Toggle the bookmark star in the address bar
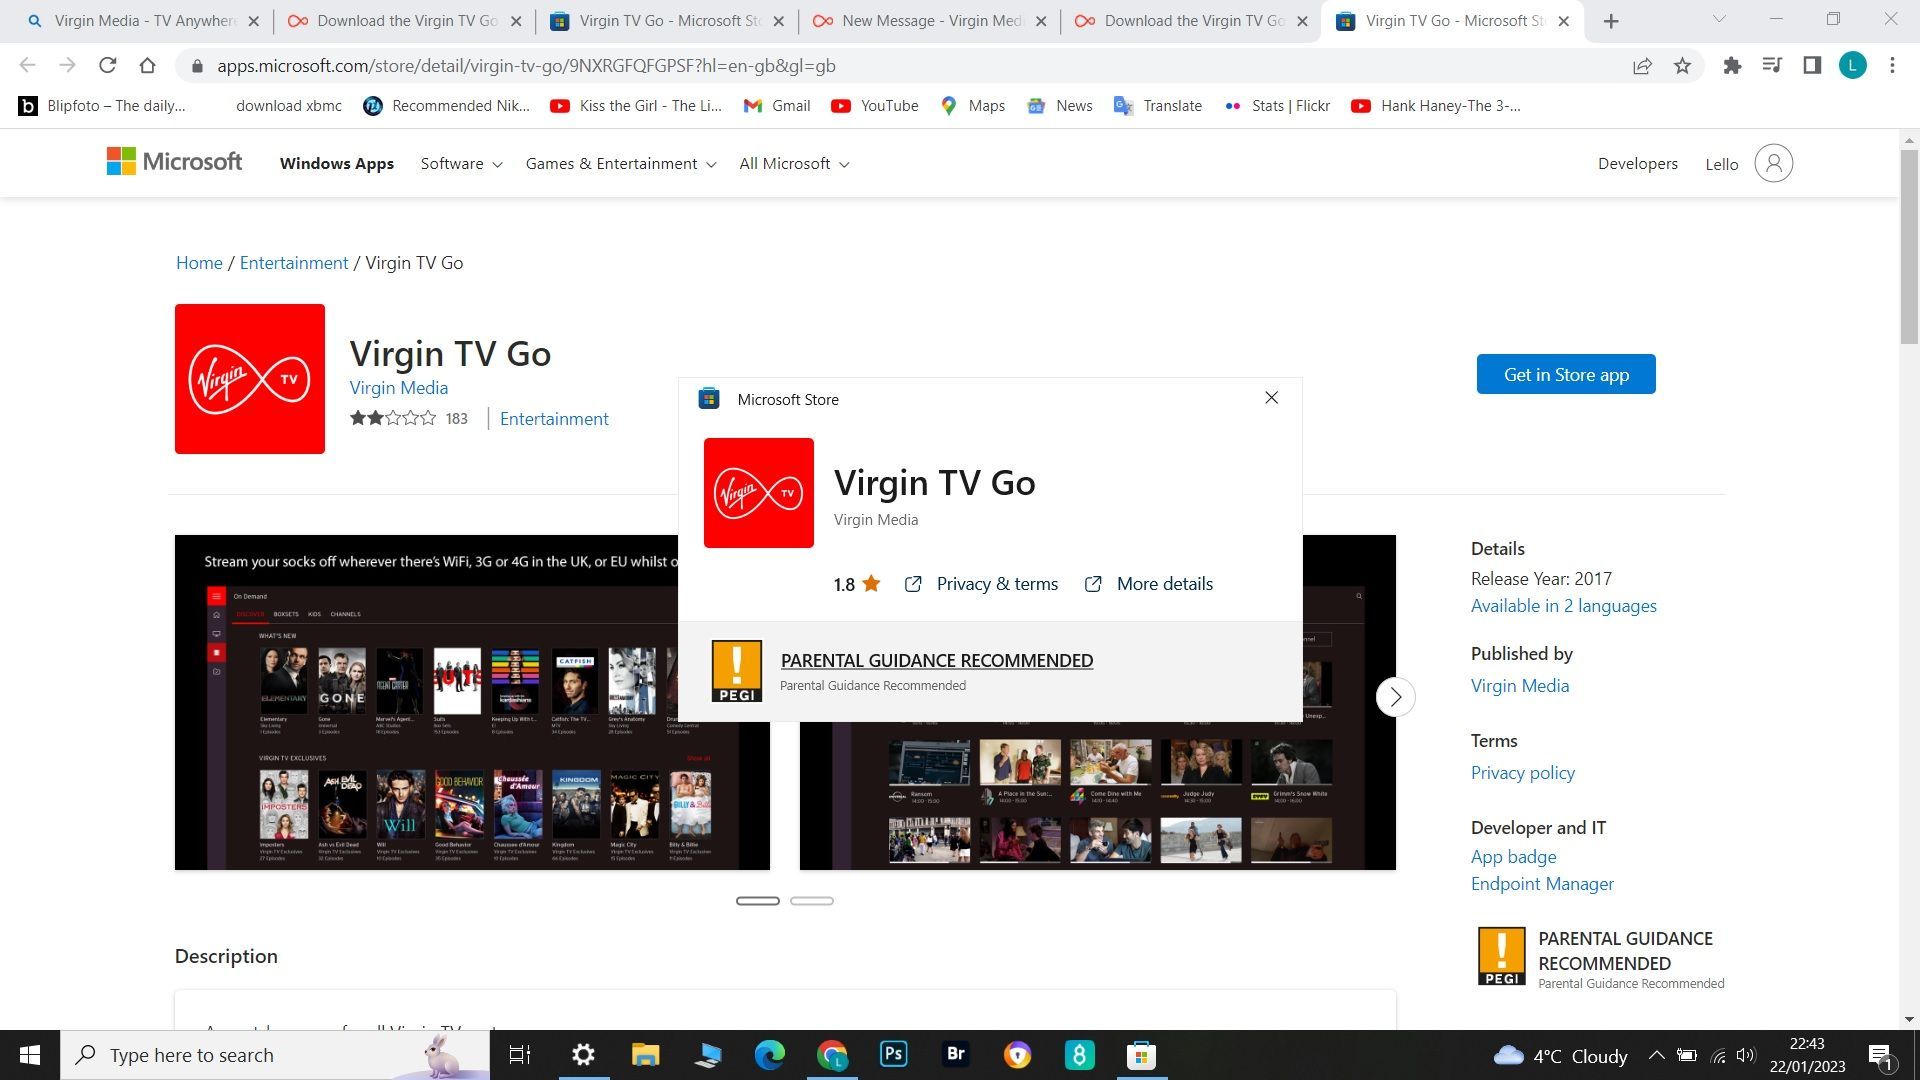 coord(1683,65)
